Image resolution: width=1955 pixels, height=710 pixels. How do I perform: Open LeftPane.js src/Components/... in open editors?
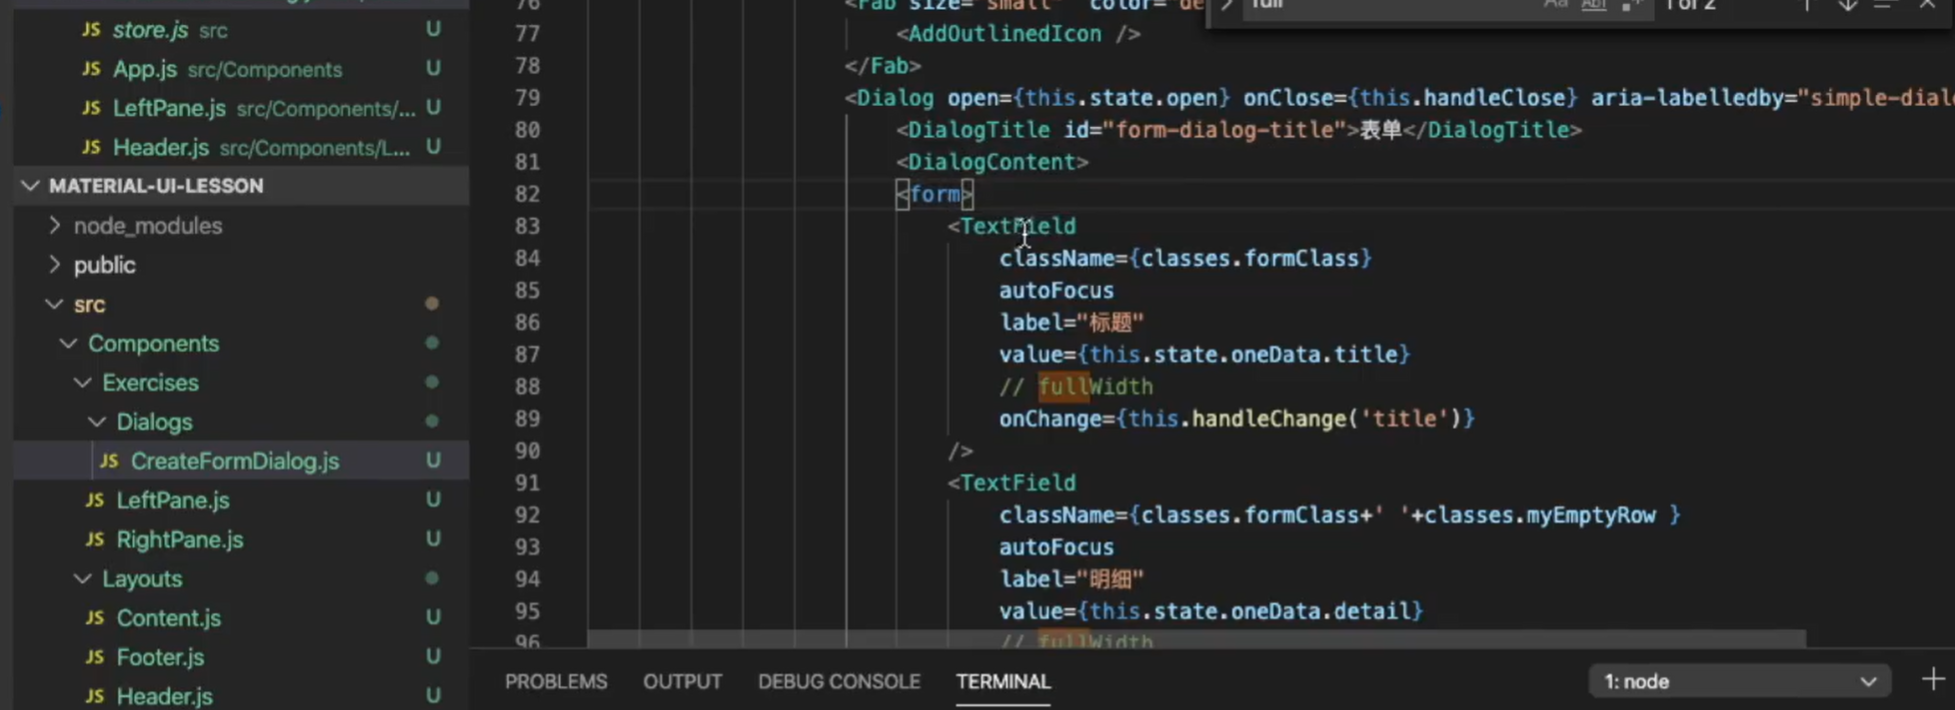(241, 108)
